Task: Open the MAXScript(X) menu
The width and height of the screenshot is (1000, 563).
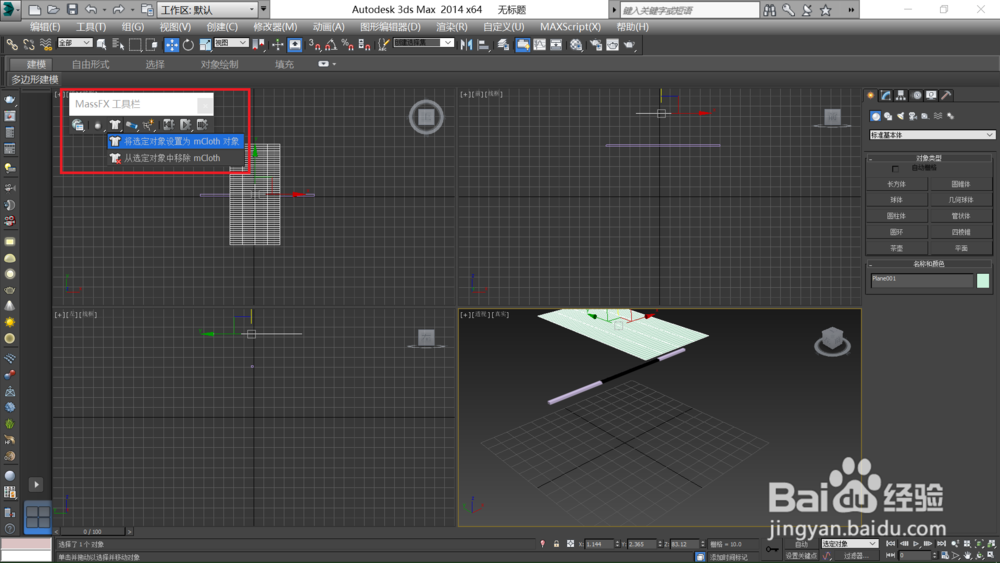Action: 570,27
